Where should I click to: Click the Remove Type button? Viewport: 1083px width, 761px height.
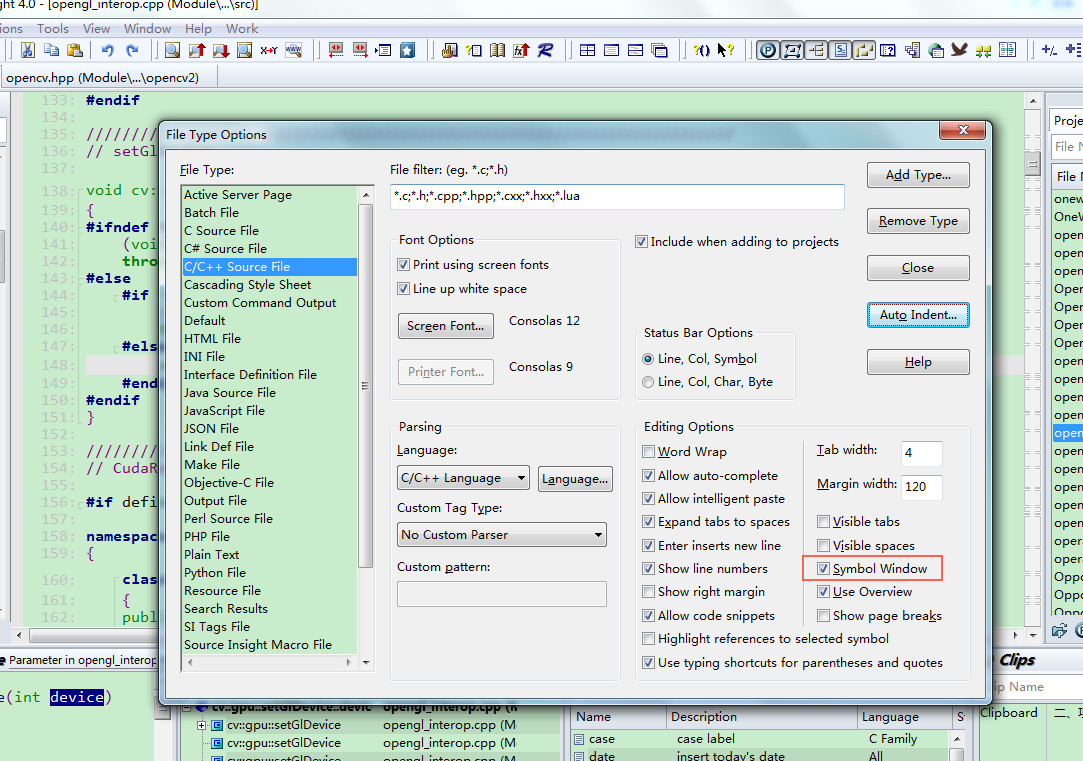tap(918, 221)
